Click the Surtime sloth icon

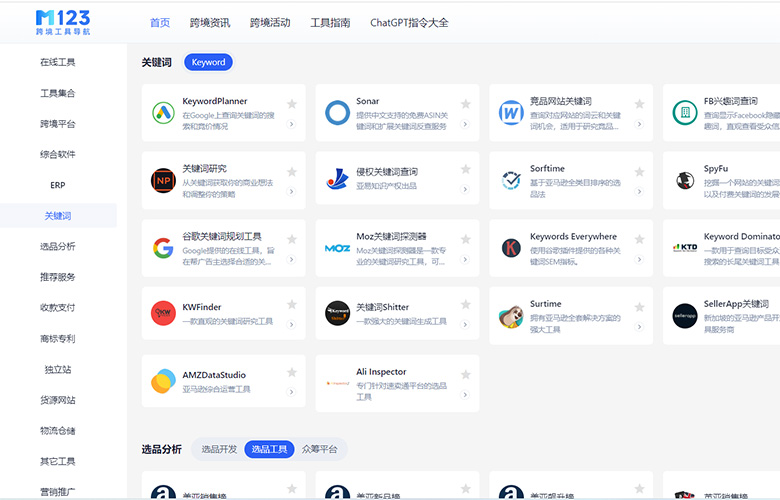pyautogui.click(x=511, y=316)
